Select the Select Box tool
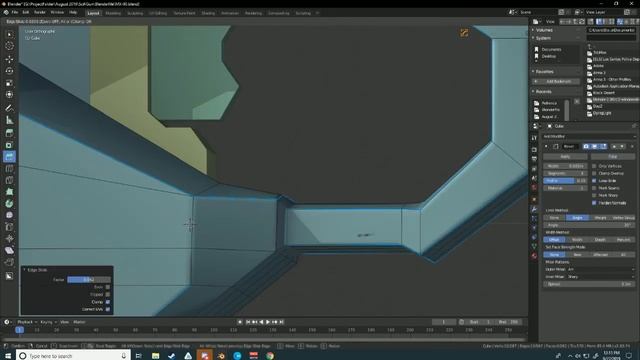The width and height of the screenshot is (640, 360). pyautogui.click(x=9, y=34)
